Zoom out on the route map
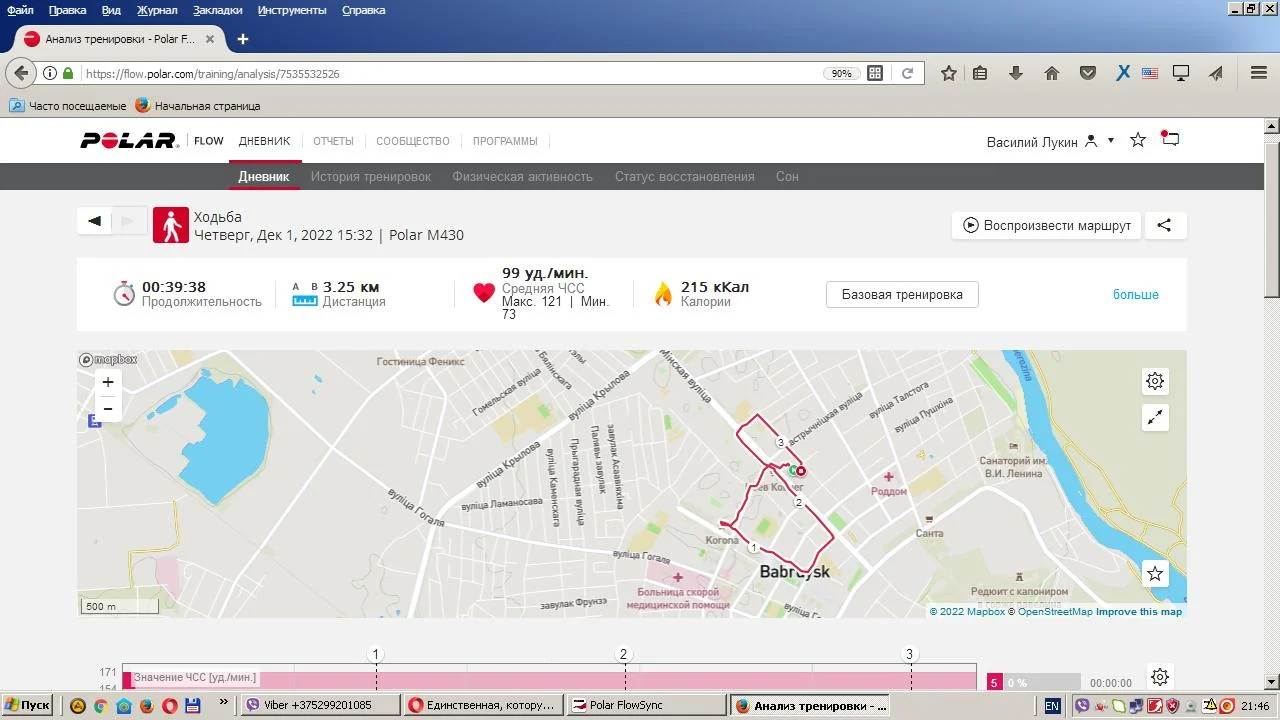The image size is (1280, 720). tap(108, 408)
